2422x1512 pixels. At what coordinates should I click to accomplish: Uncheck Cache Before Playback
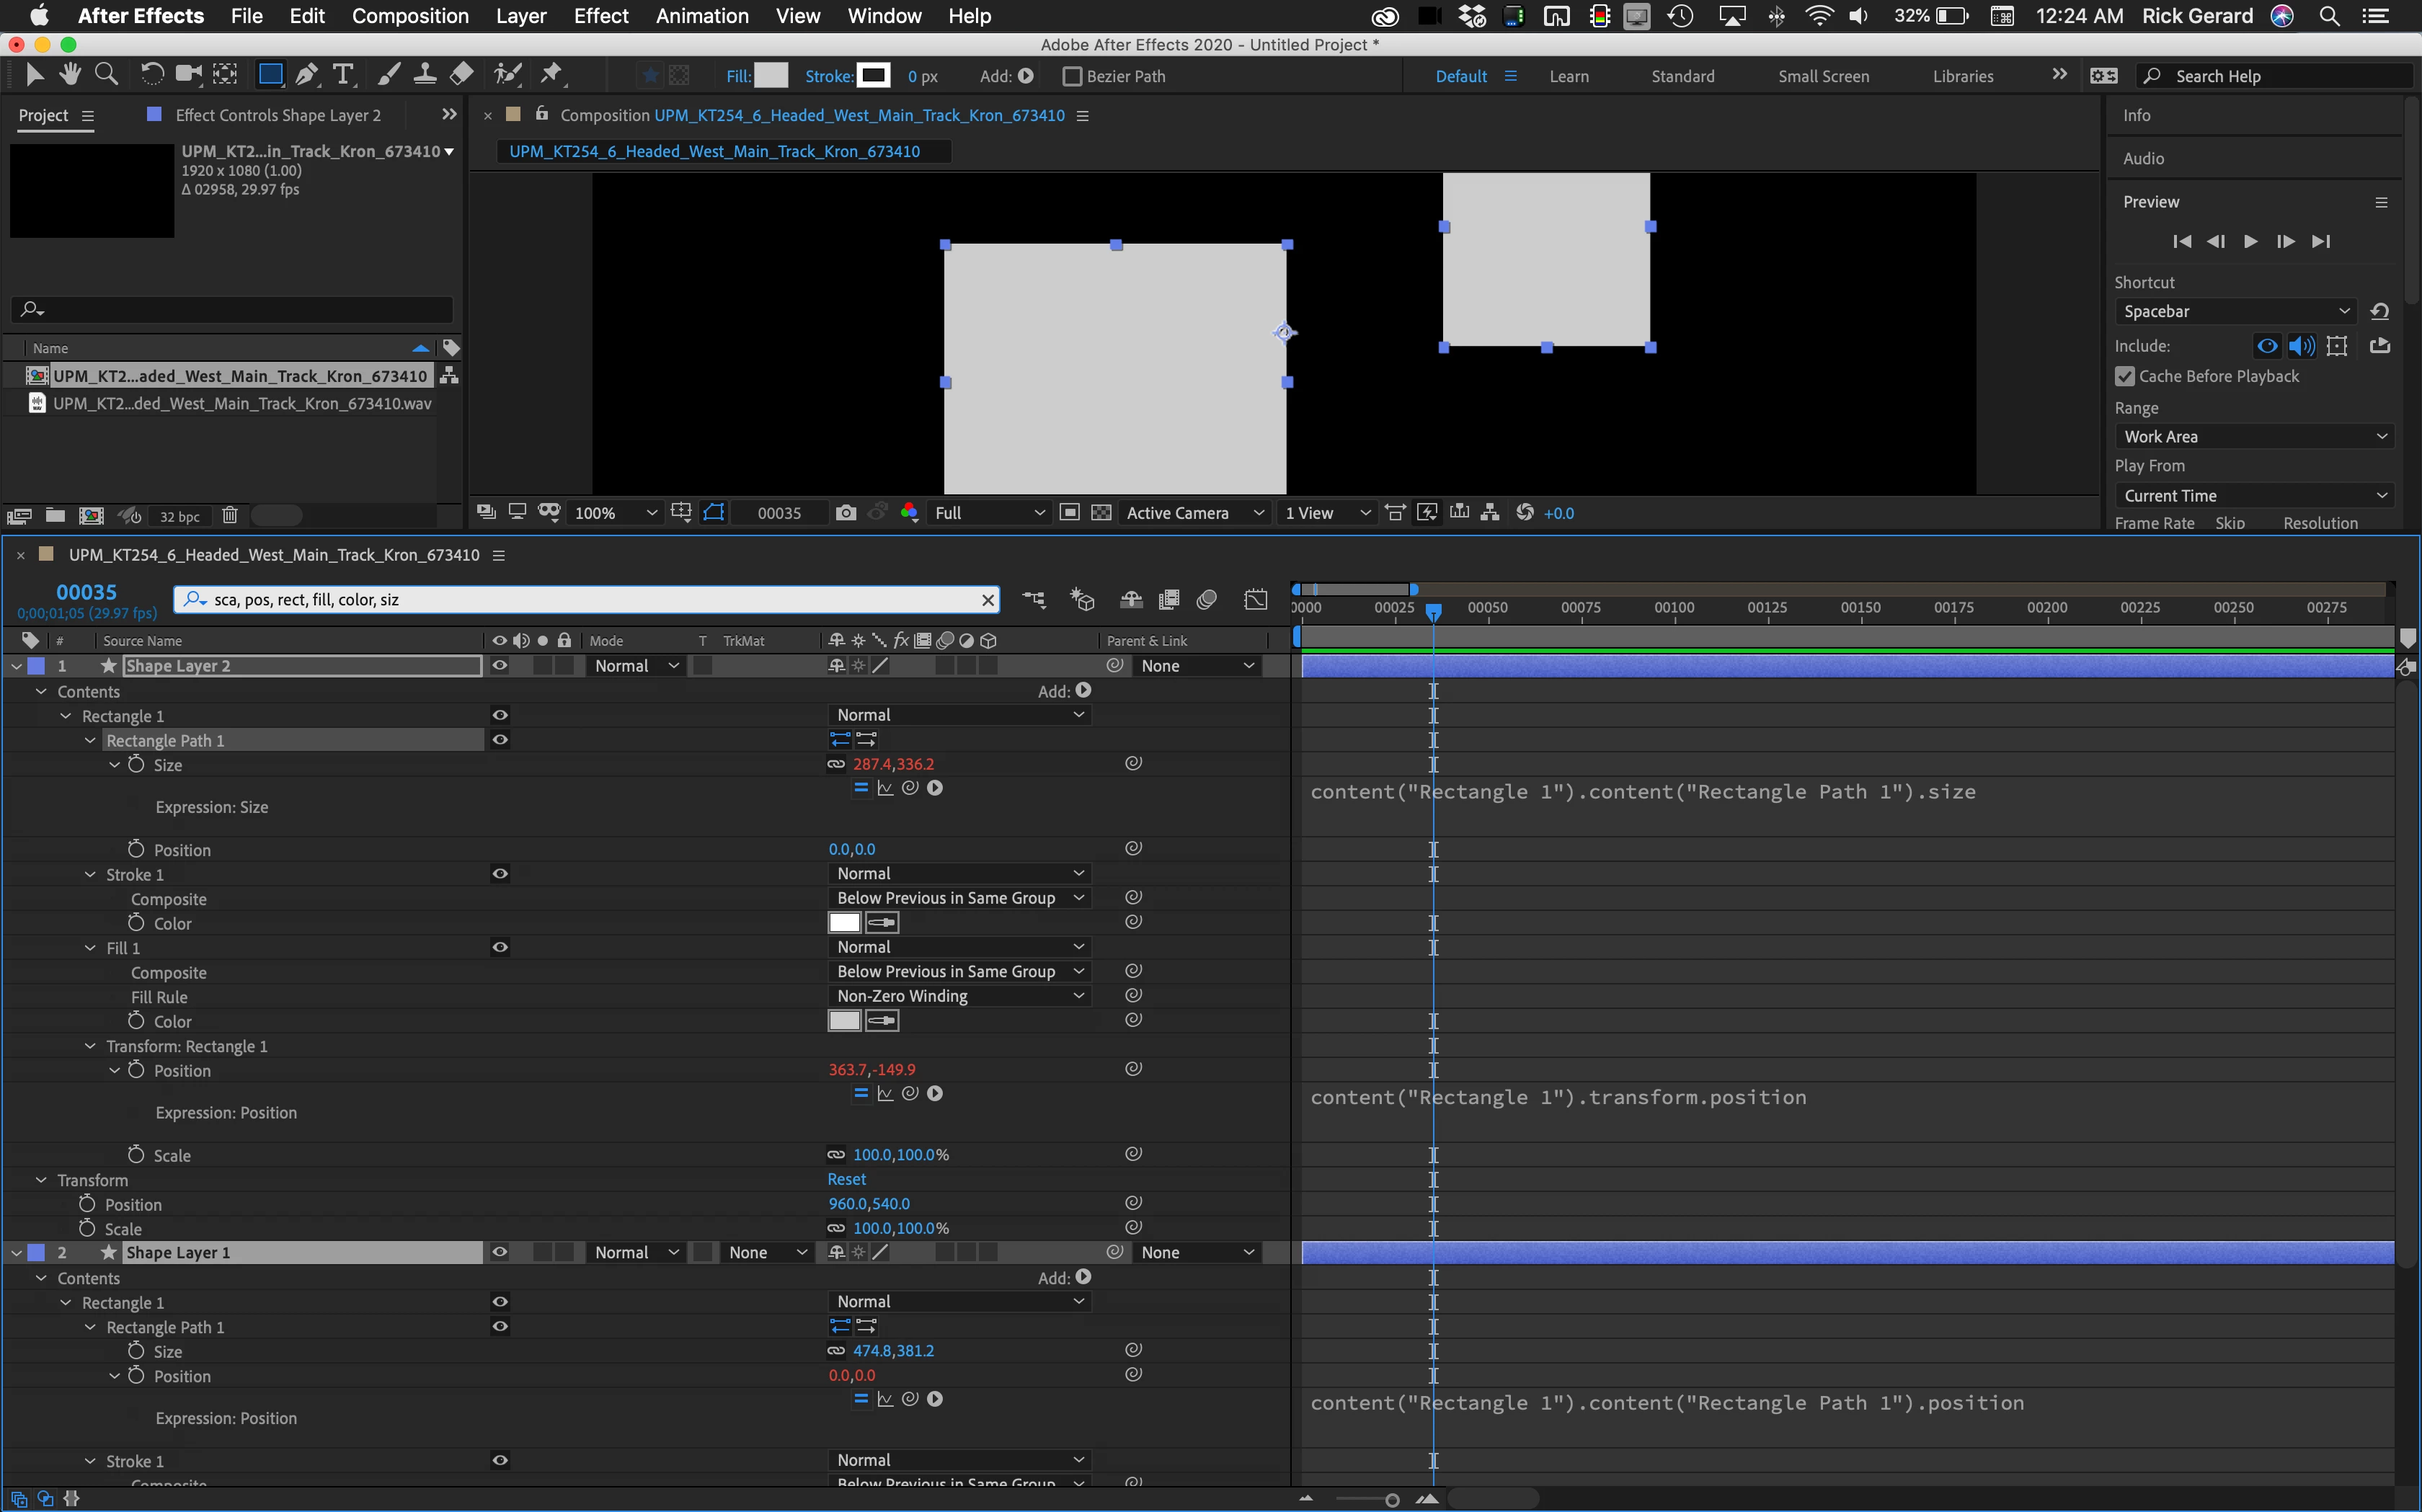click(2125, 377)
